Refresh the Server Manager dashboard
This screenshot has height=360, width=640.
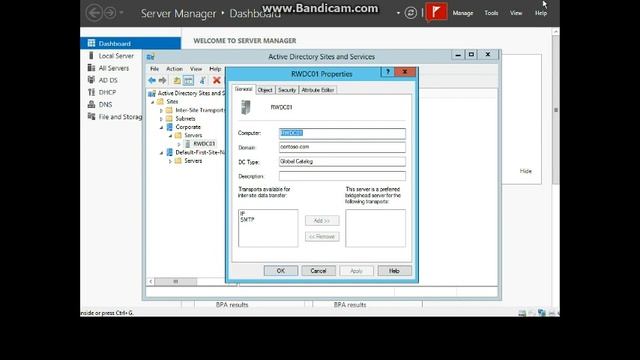[x=411, y=13]
